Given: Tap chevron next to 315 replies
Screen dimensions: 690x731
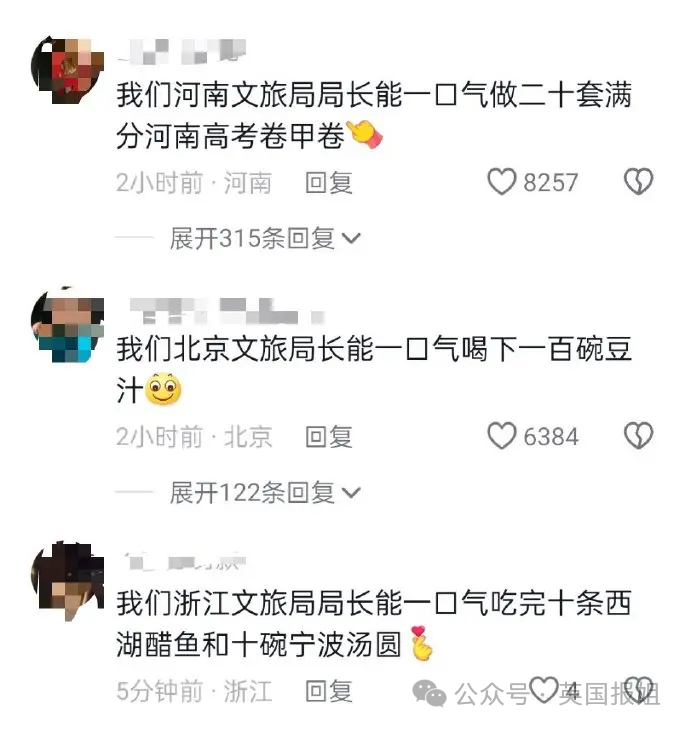Looking at the screenshot, I should 351,239.
